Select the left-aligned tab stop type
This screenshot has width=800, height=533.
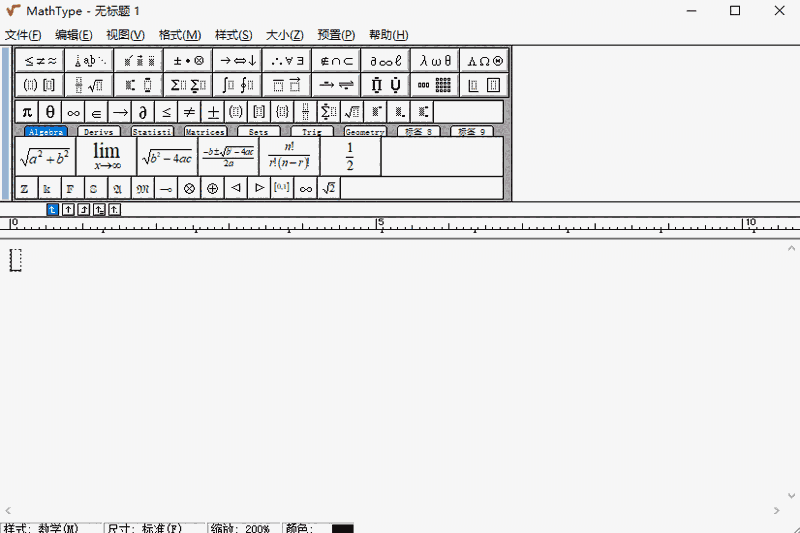coord(52,210)
